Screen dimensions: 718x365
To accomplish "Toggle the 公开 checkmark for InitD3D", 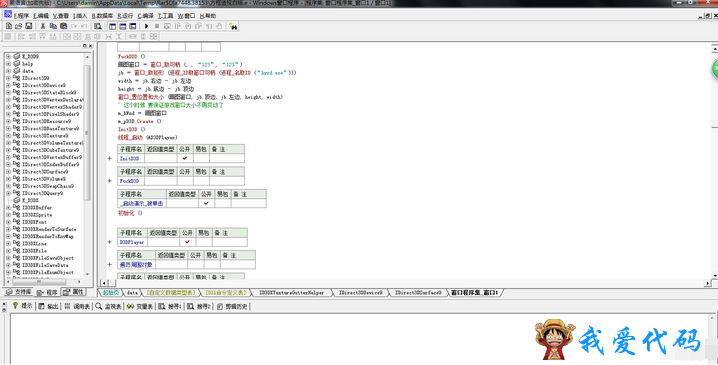I will [x=185, y=158].
